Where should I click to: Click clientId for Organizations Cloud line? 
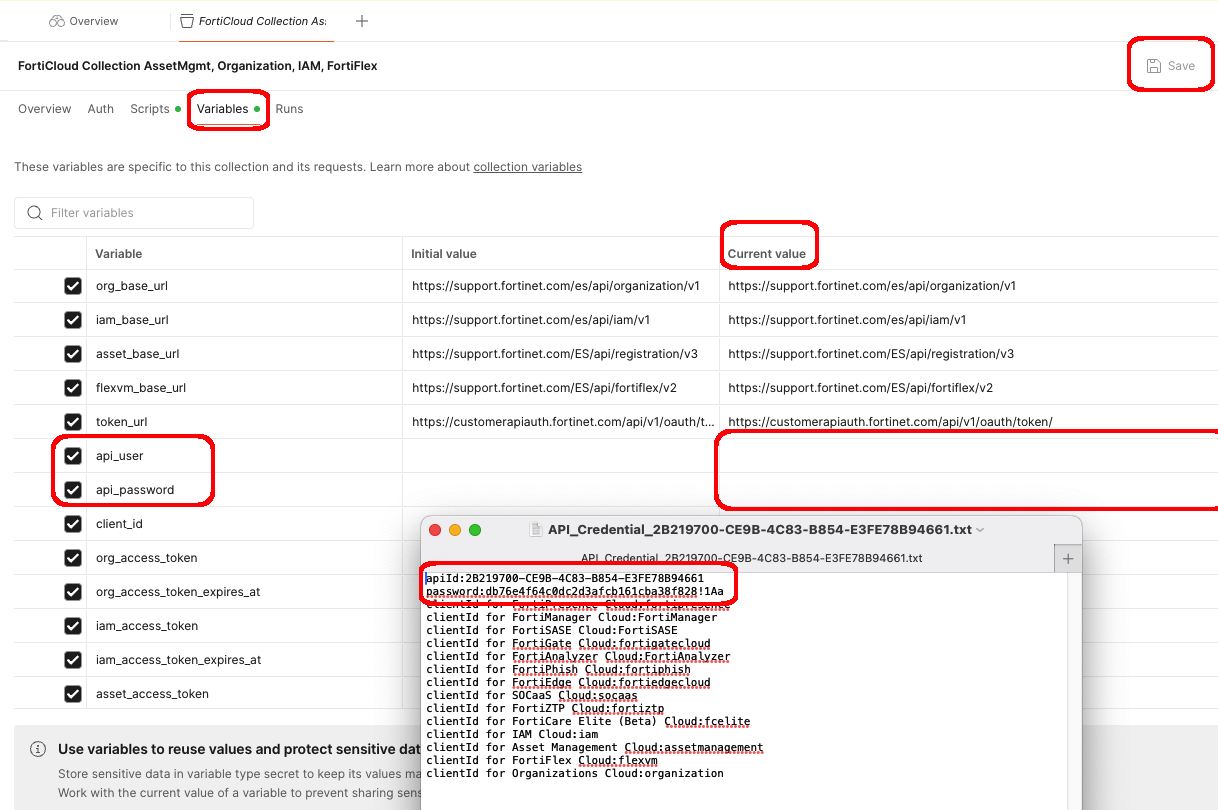click(575, 773)
